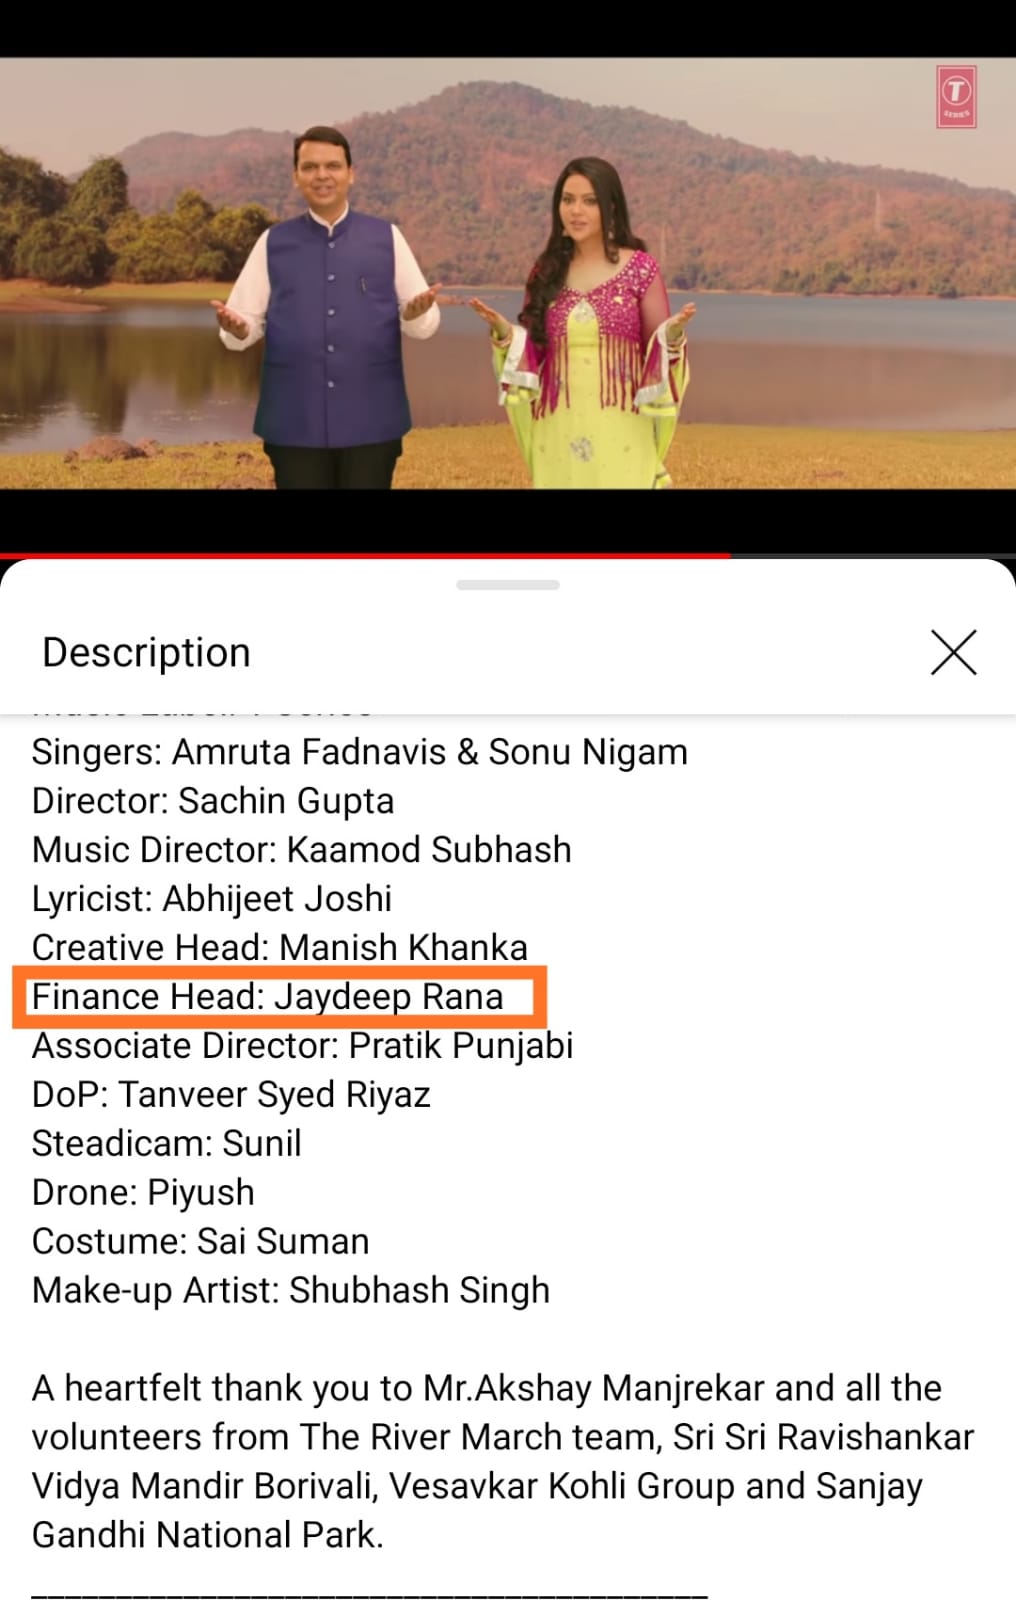
Task: Tap 'Creative Head: Manish Khanka' text
Action: click(280, 947)
